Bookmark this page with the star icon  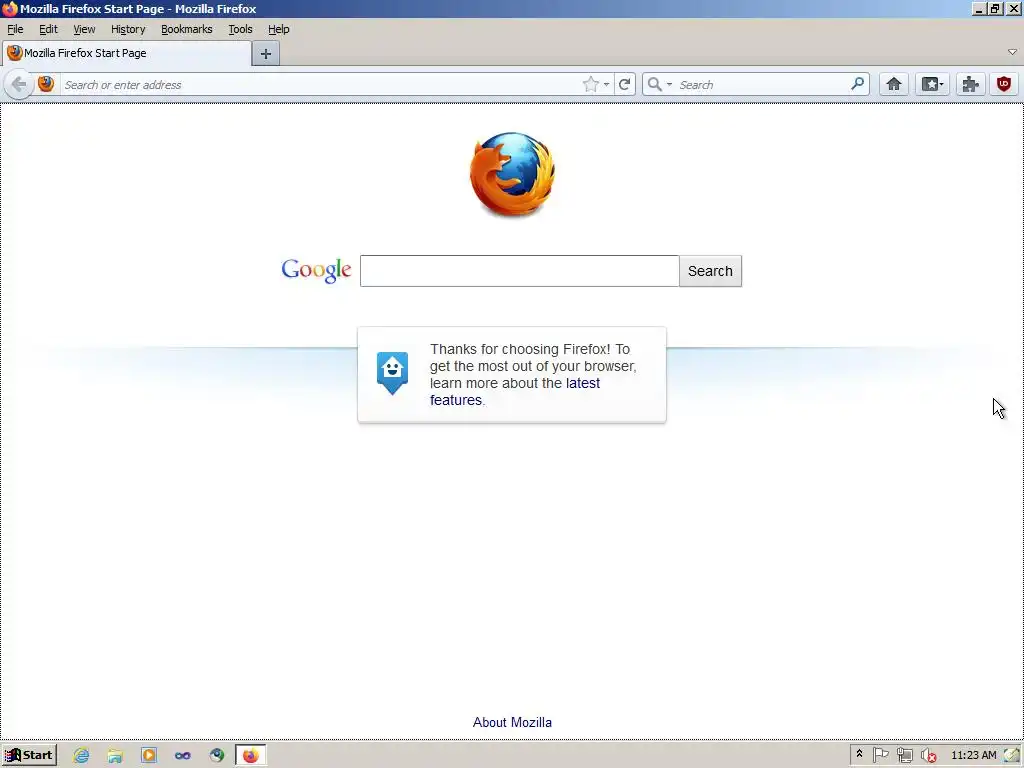tap(590, 84)
